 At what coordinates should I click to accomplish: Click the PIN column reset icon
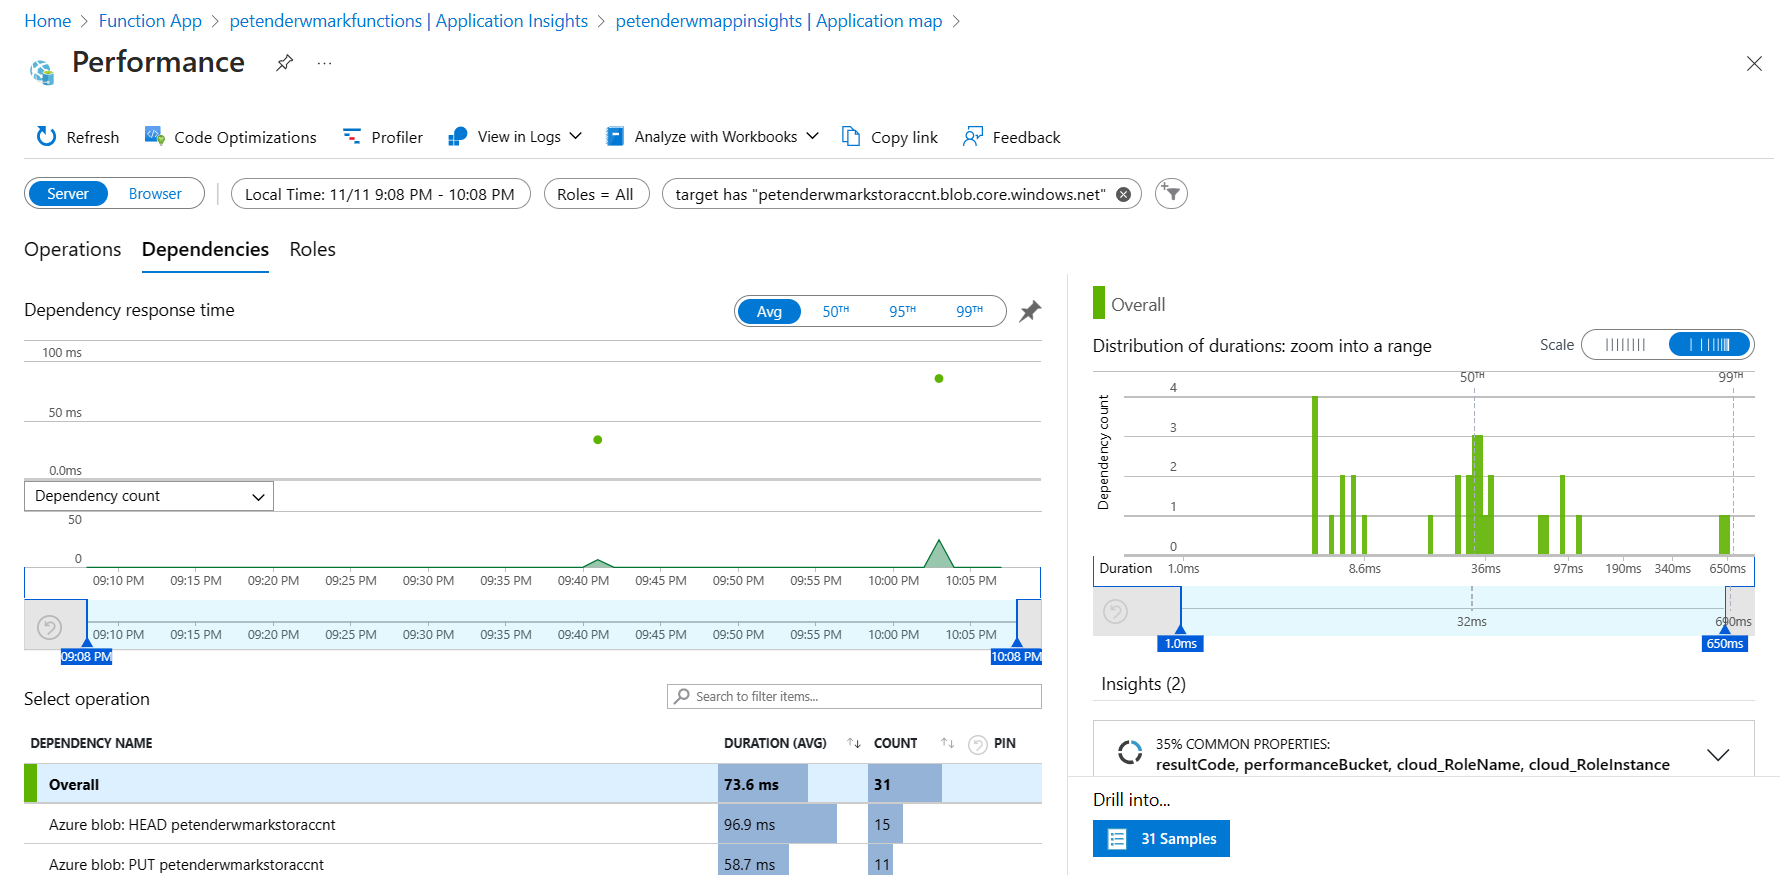click(978, 744)
